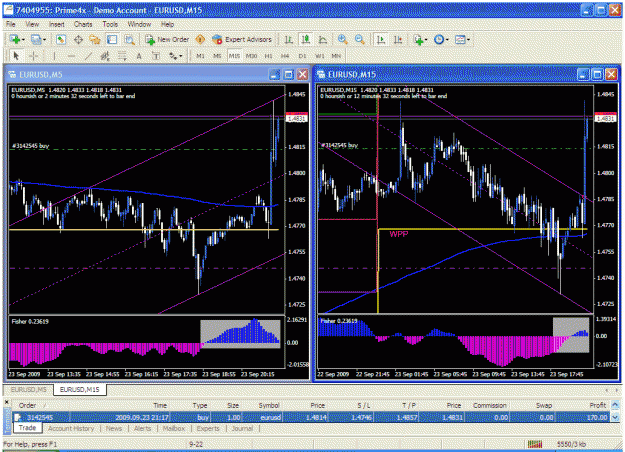Select the Vertical Line drawing tool
Viewport: 625px width, 452px height.
(54, 56)
